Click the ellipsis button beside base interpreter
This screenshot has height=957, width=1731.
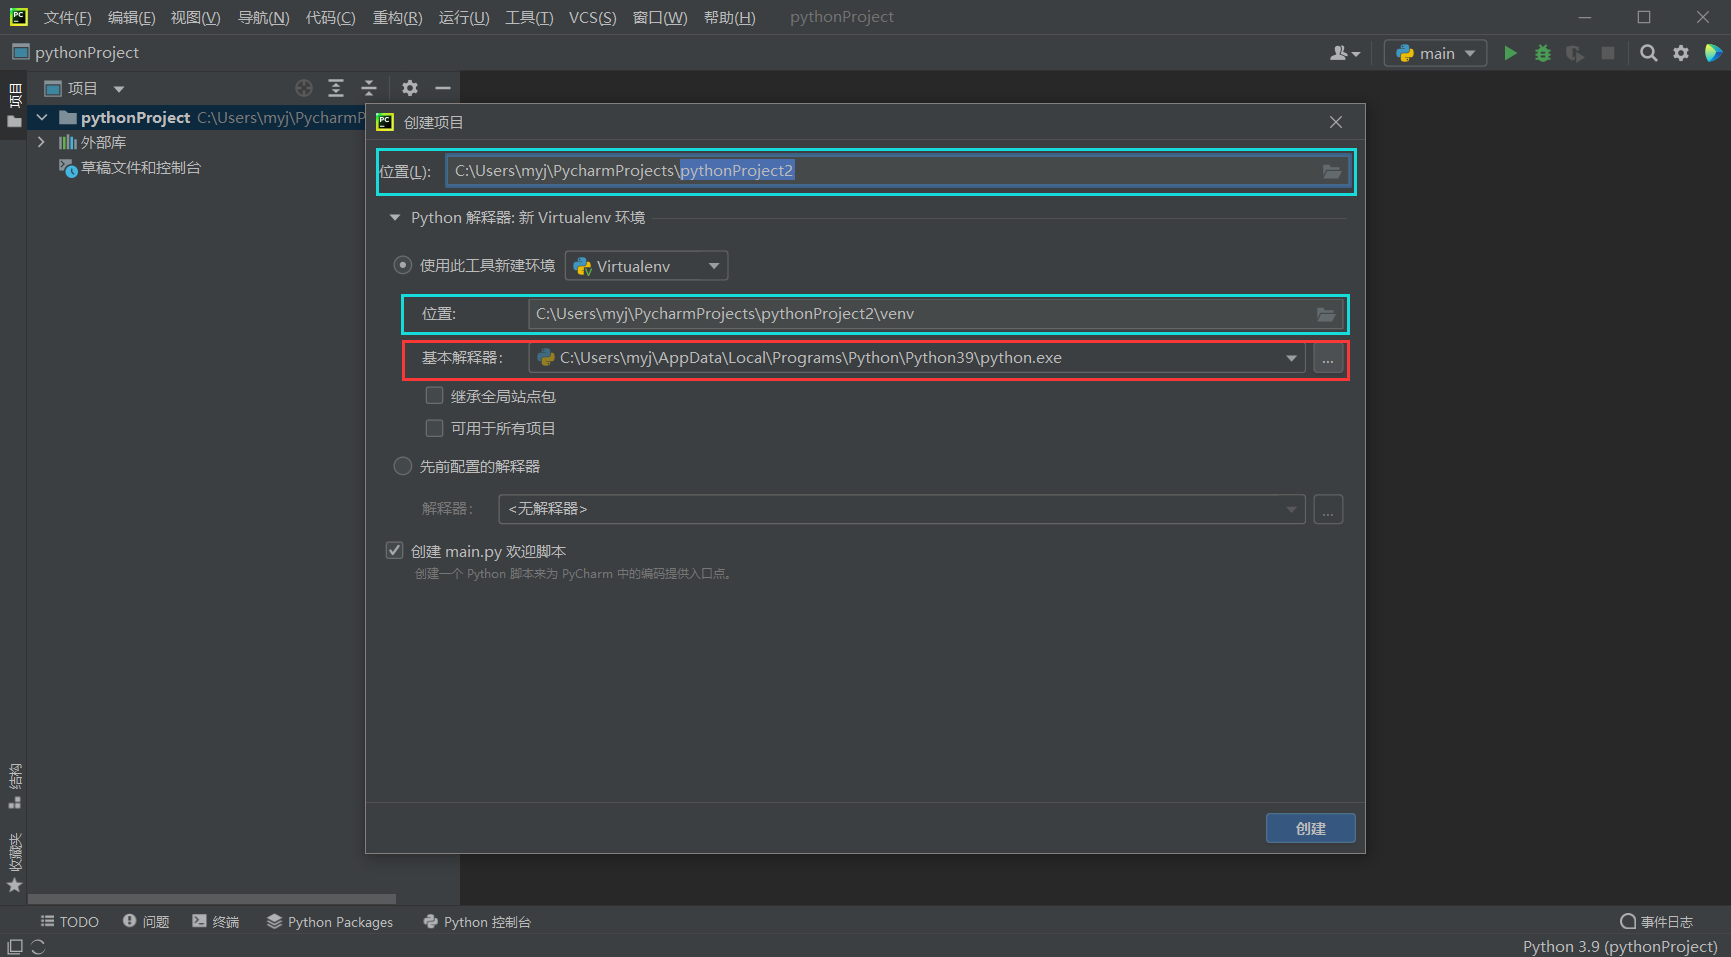coord(1328,358)
